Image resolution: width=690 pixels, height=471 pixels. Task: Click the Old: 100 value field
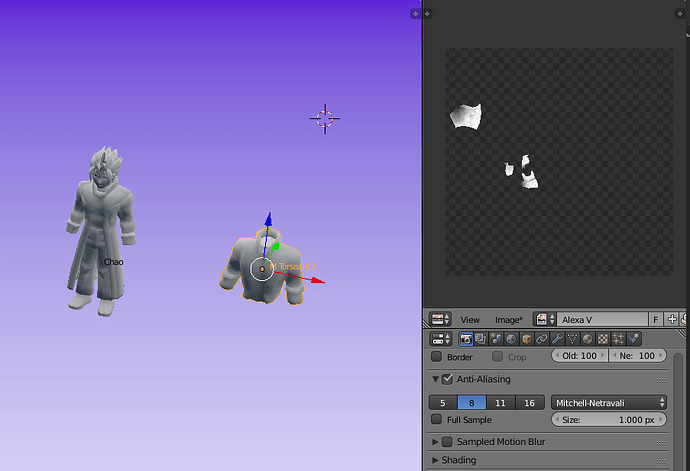[x=580, y=356]
